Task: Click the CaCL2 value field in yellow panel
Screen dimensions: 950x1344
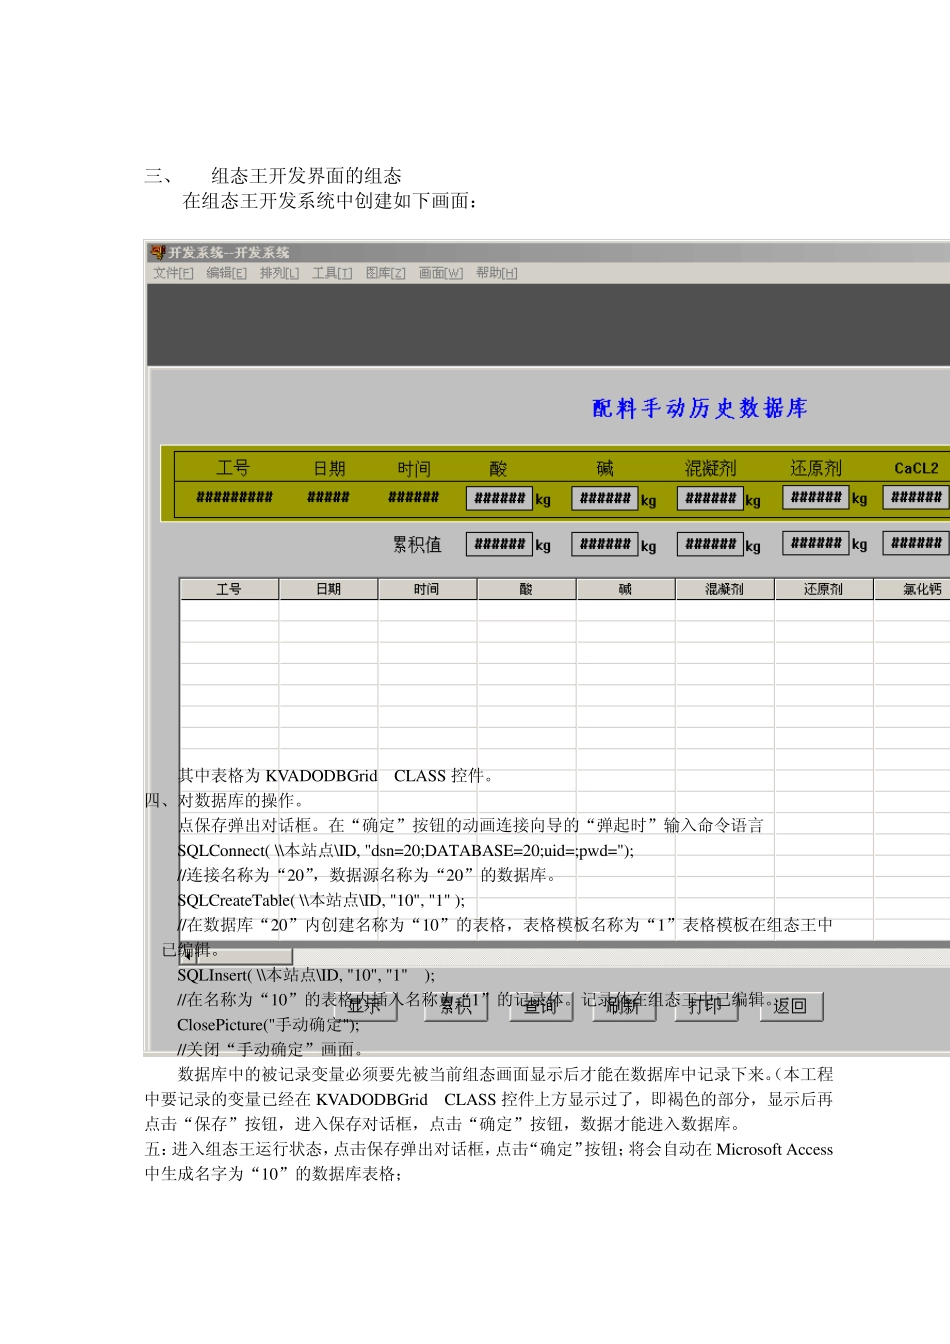Action: pyautogui.click(x=916, y=497)
